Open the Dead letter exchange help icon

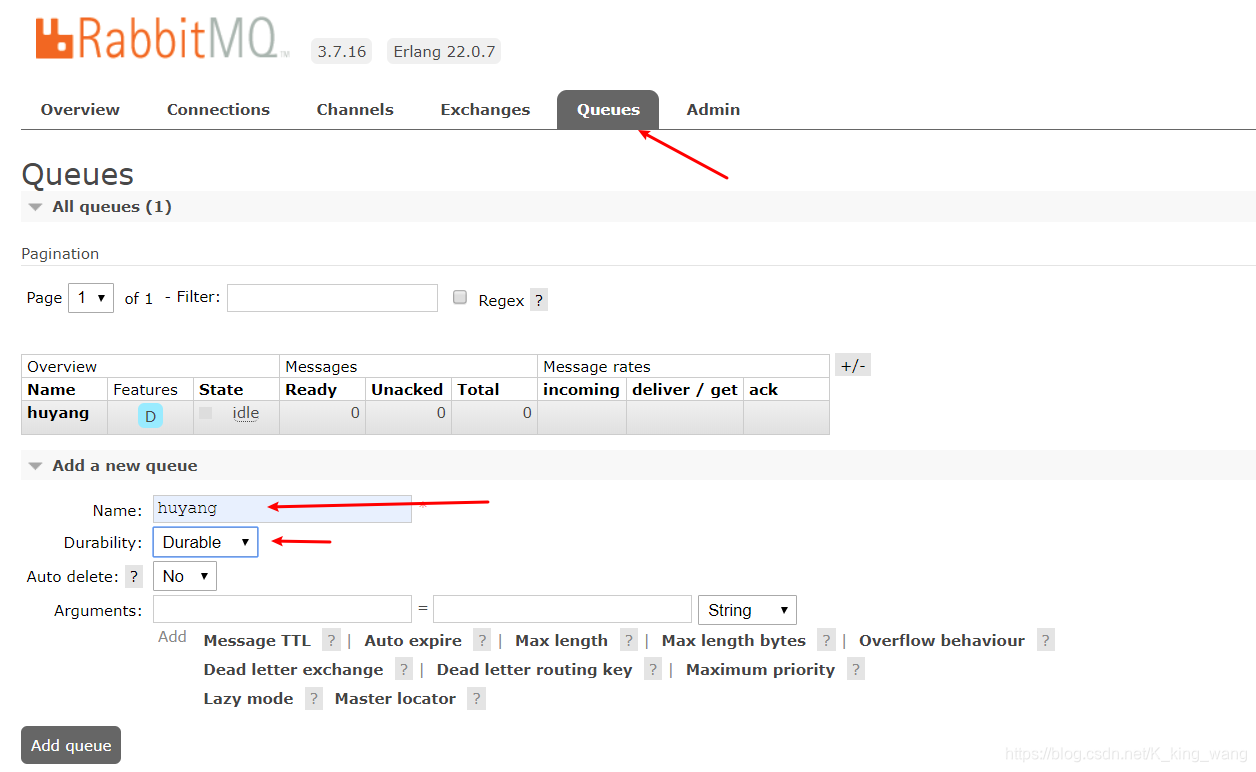[x=403, y=670]
